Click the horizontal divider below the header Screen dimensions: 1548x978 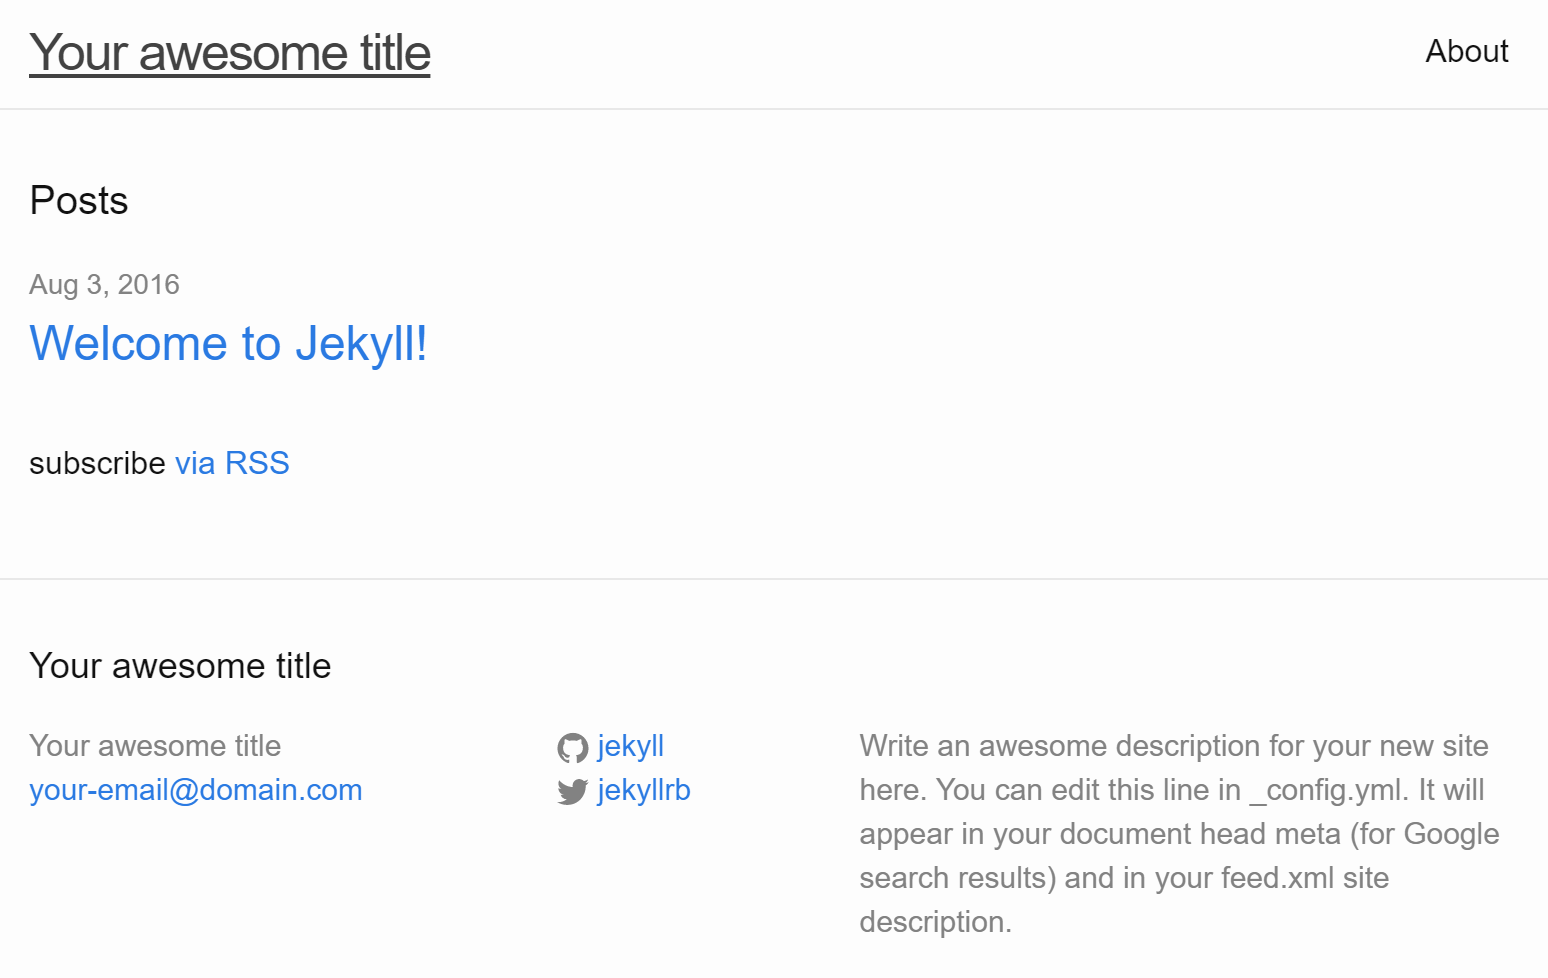coord(774,109)
